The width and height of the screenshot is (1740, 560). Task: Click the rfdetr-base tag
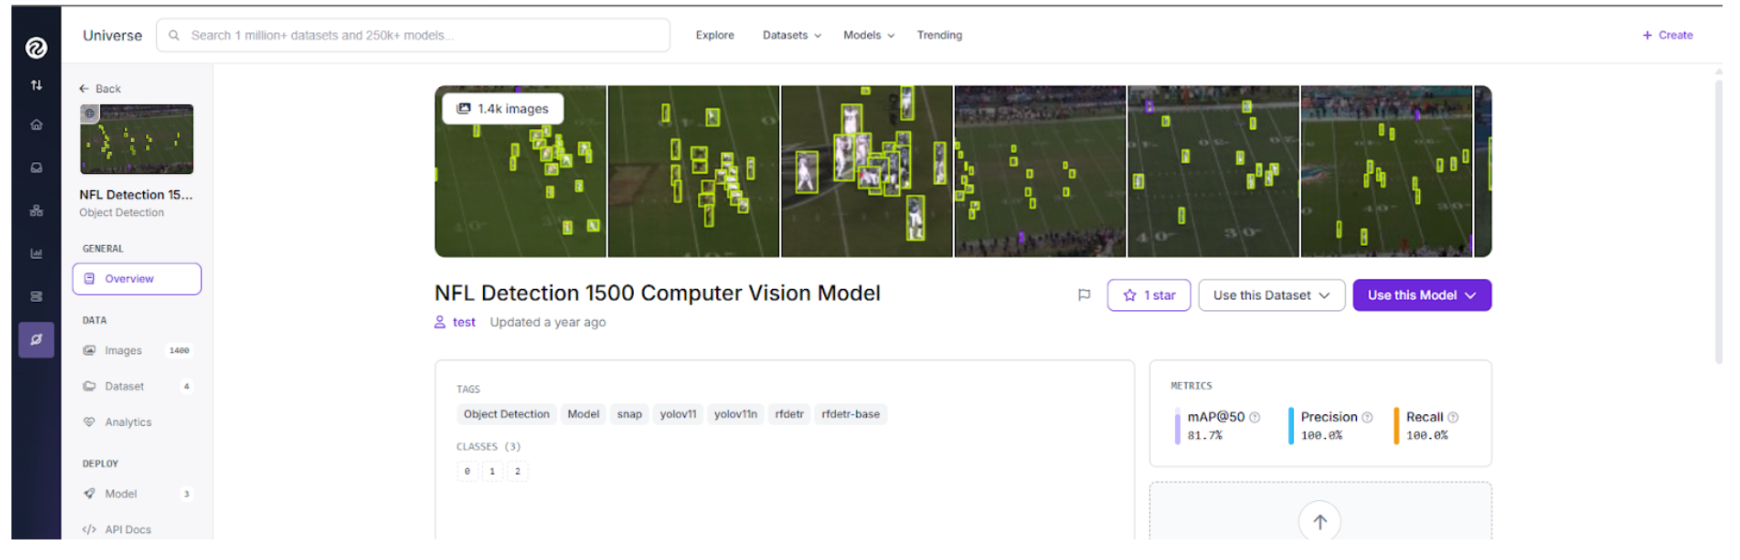tap(851, 414)
